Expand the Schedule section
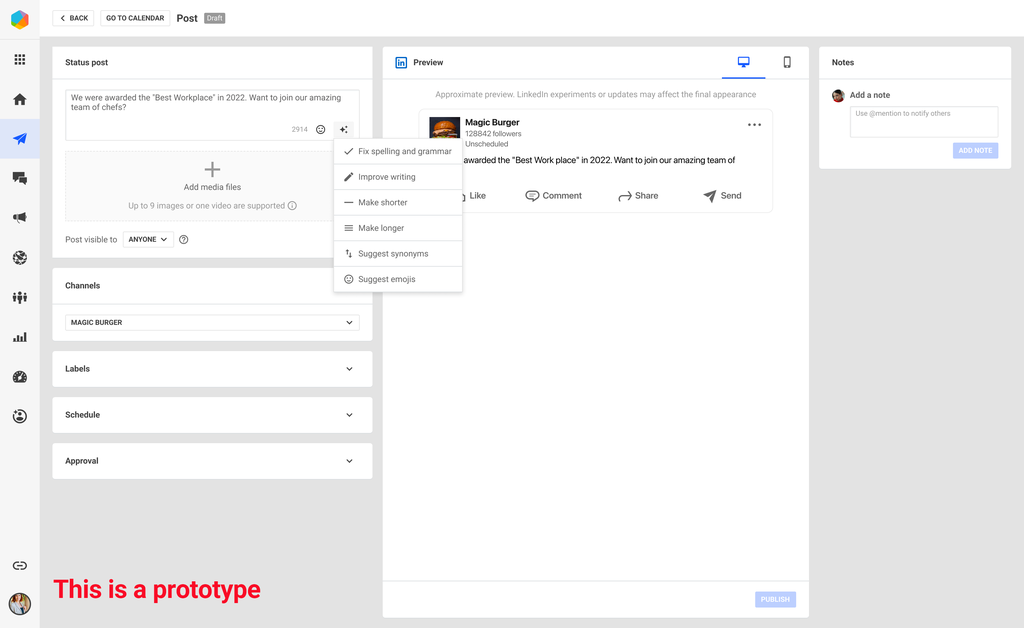Image resolution: width=1024 pixels, height=628 pixels. pos(212,415)
